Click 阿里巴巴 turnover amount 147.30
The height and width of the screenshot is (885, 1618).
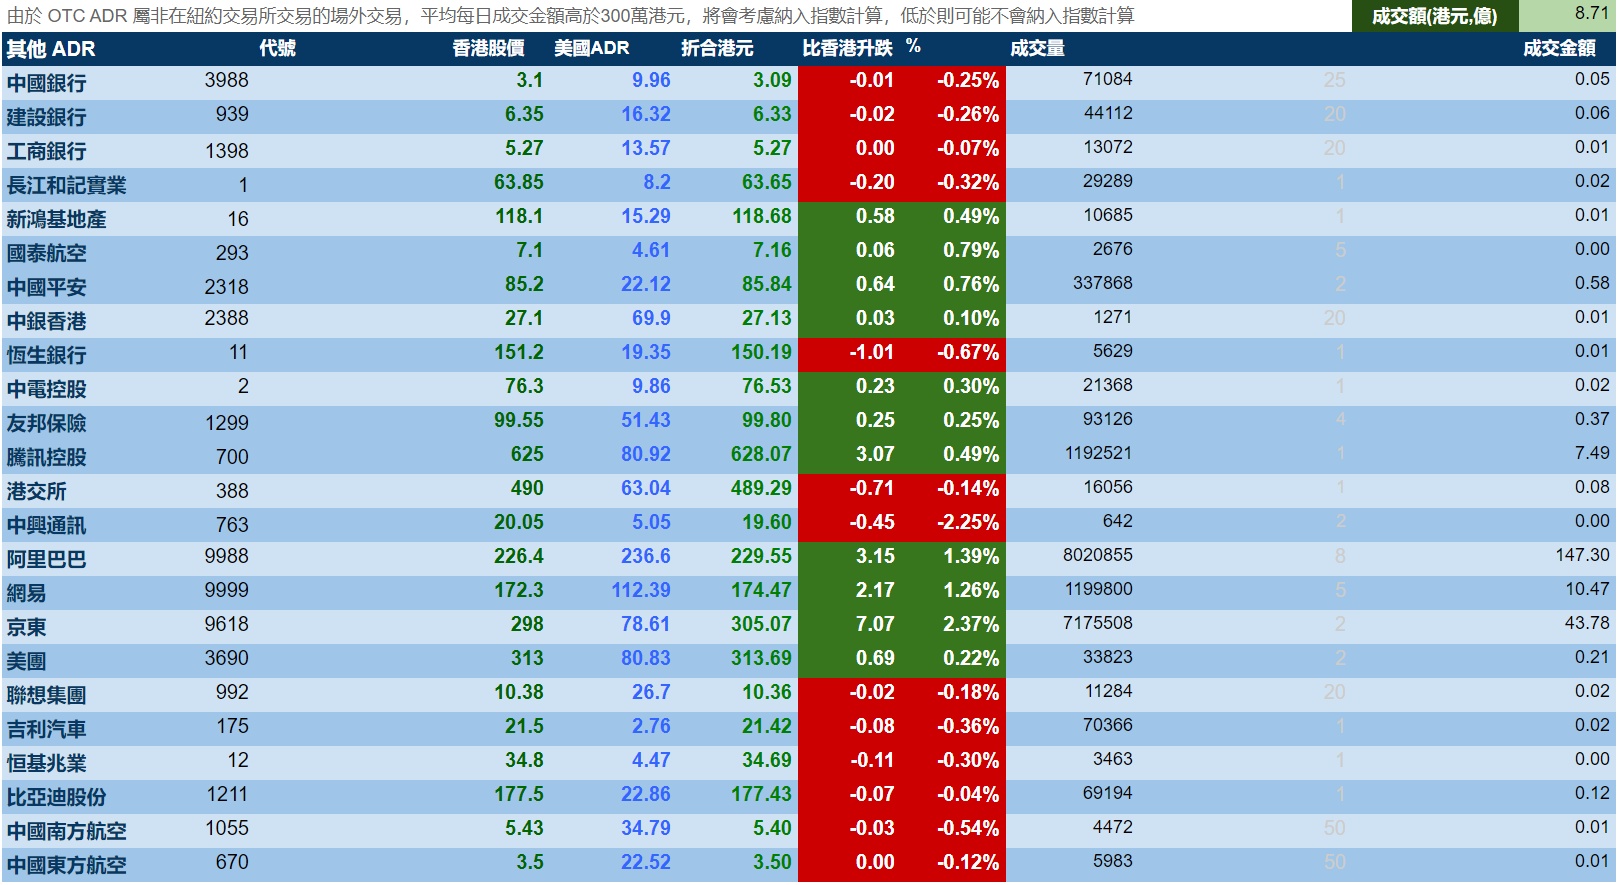coord(1582,555)
